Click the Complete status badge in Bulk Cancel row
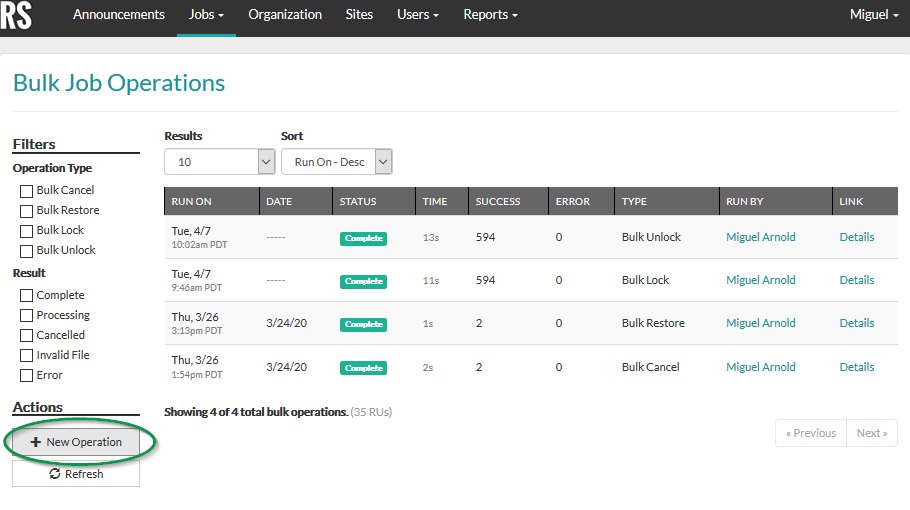The image size is (910, 510). pyautogui.click(x=363, y=368)
